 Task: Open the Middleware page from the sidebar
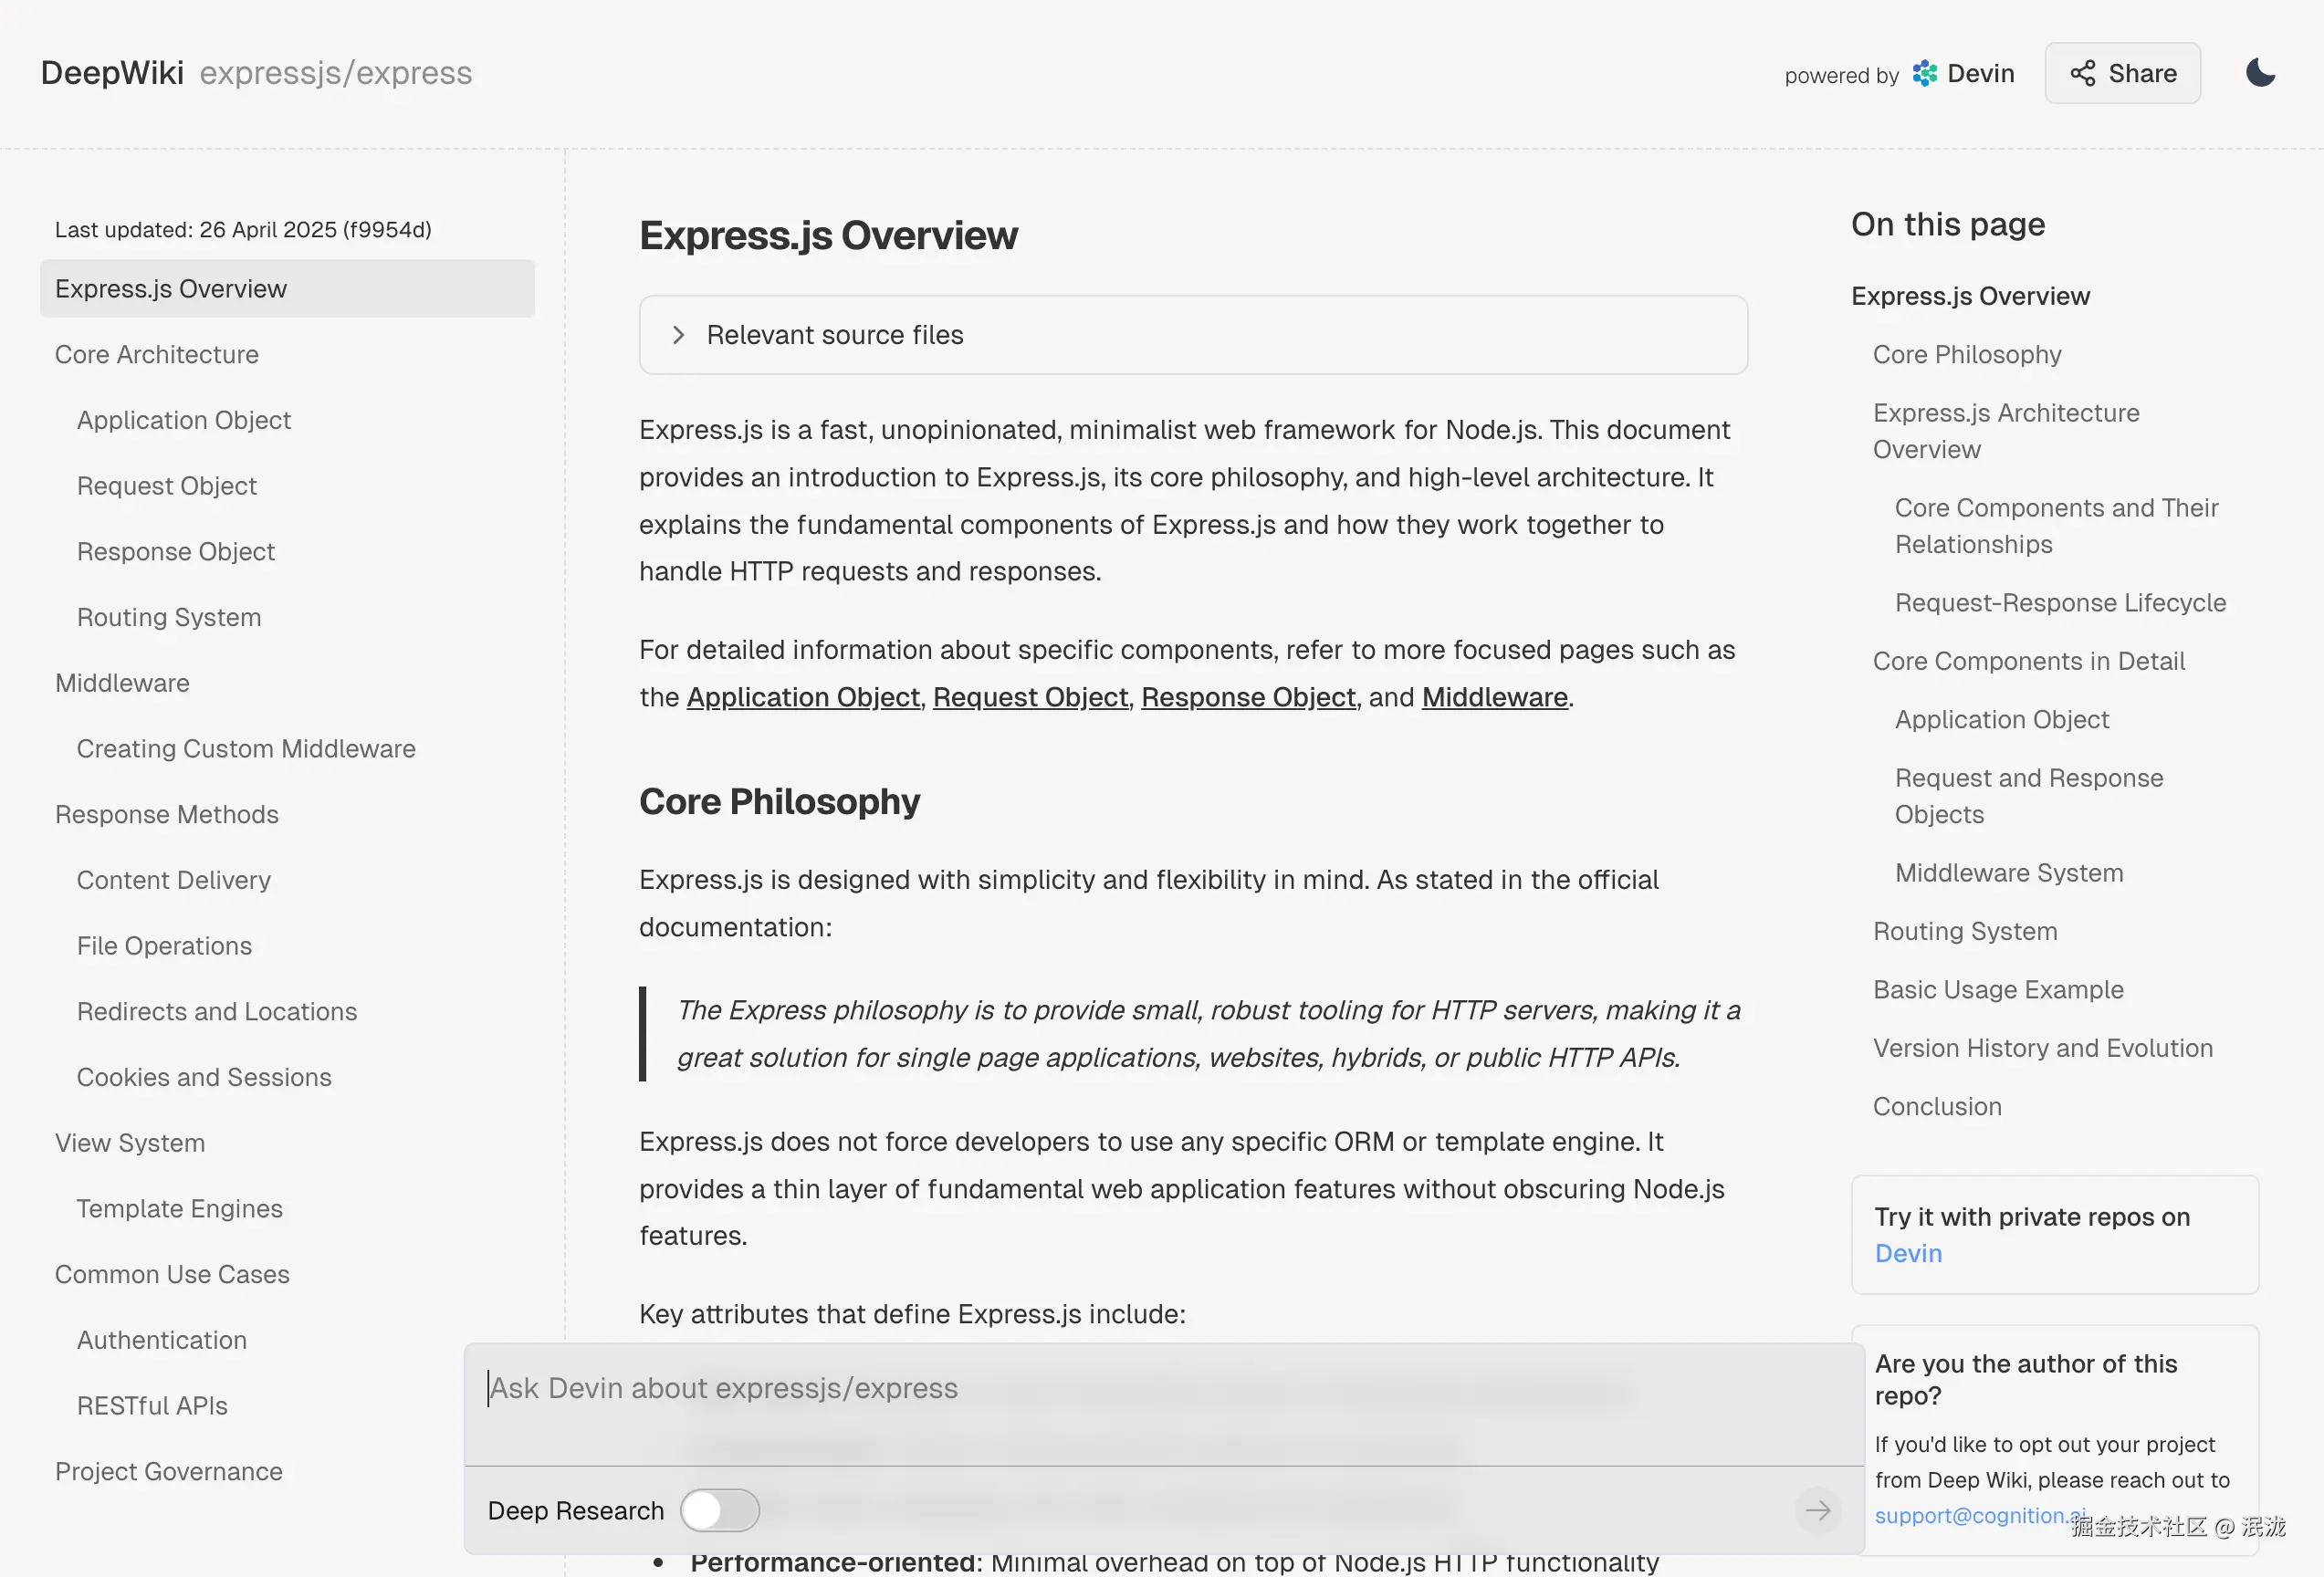[x=122, y=683]
